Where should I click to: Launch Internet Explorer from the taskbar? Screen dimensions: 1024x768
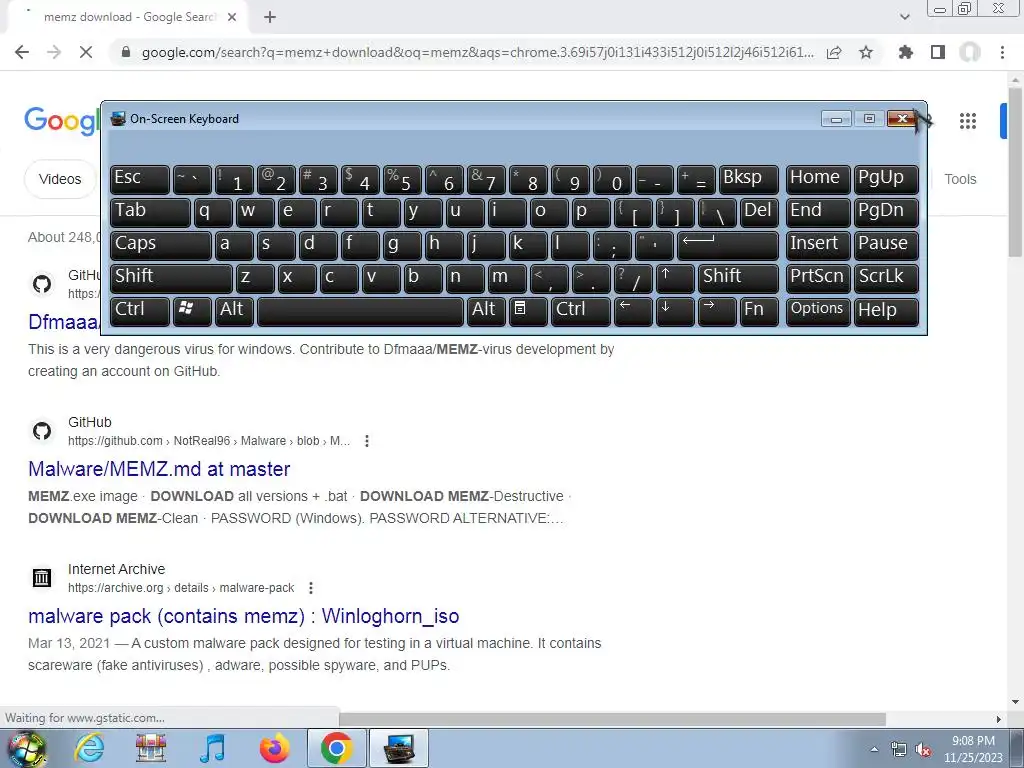pos(89,748)
